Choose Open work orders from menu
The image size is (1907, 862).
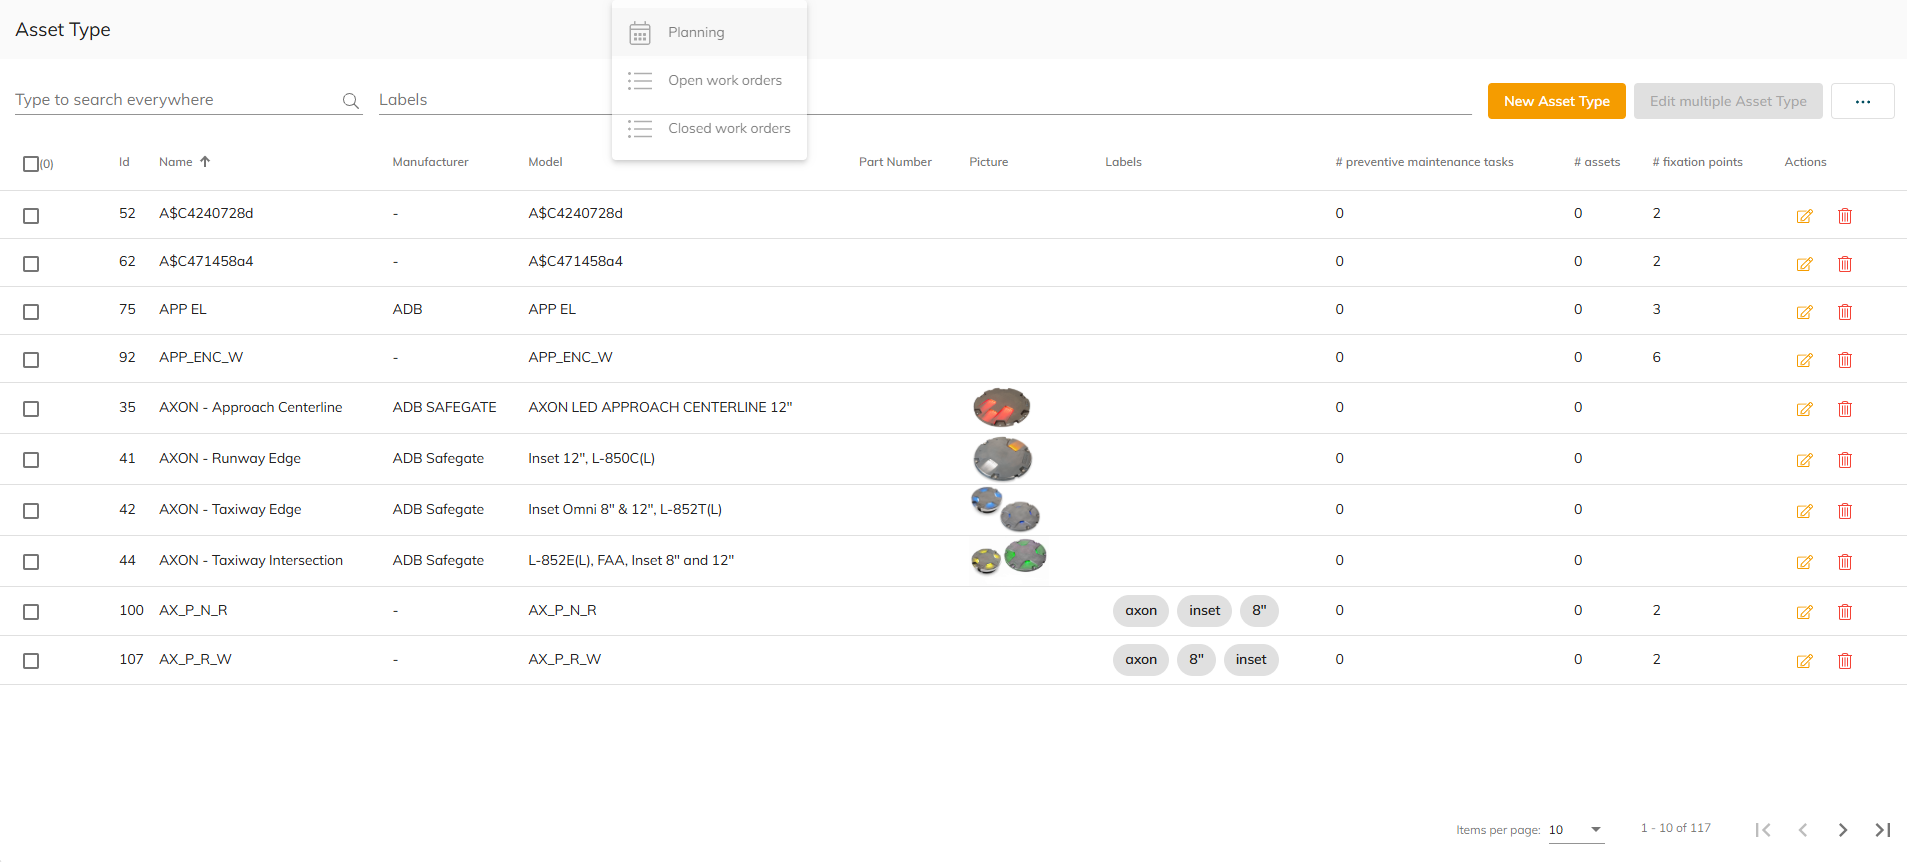[724, 81]
